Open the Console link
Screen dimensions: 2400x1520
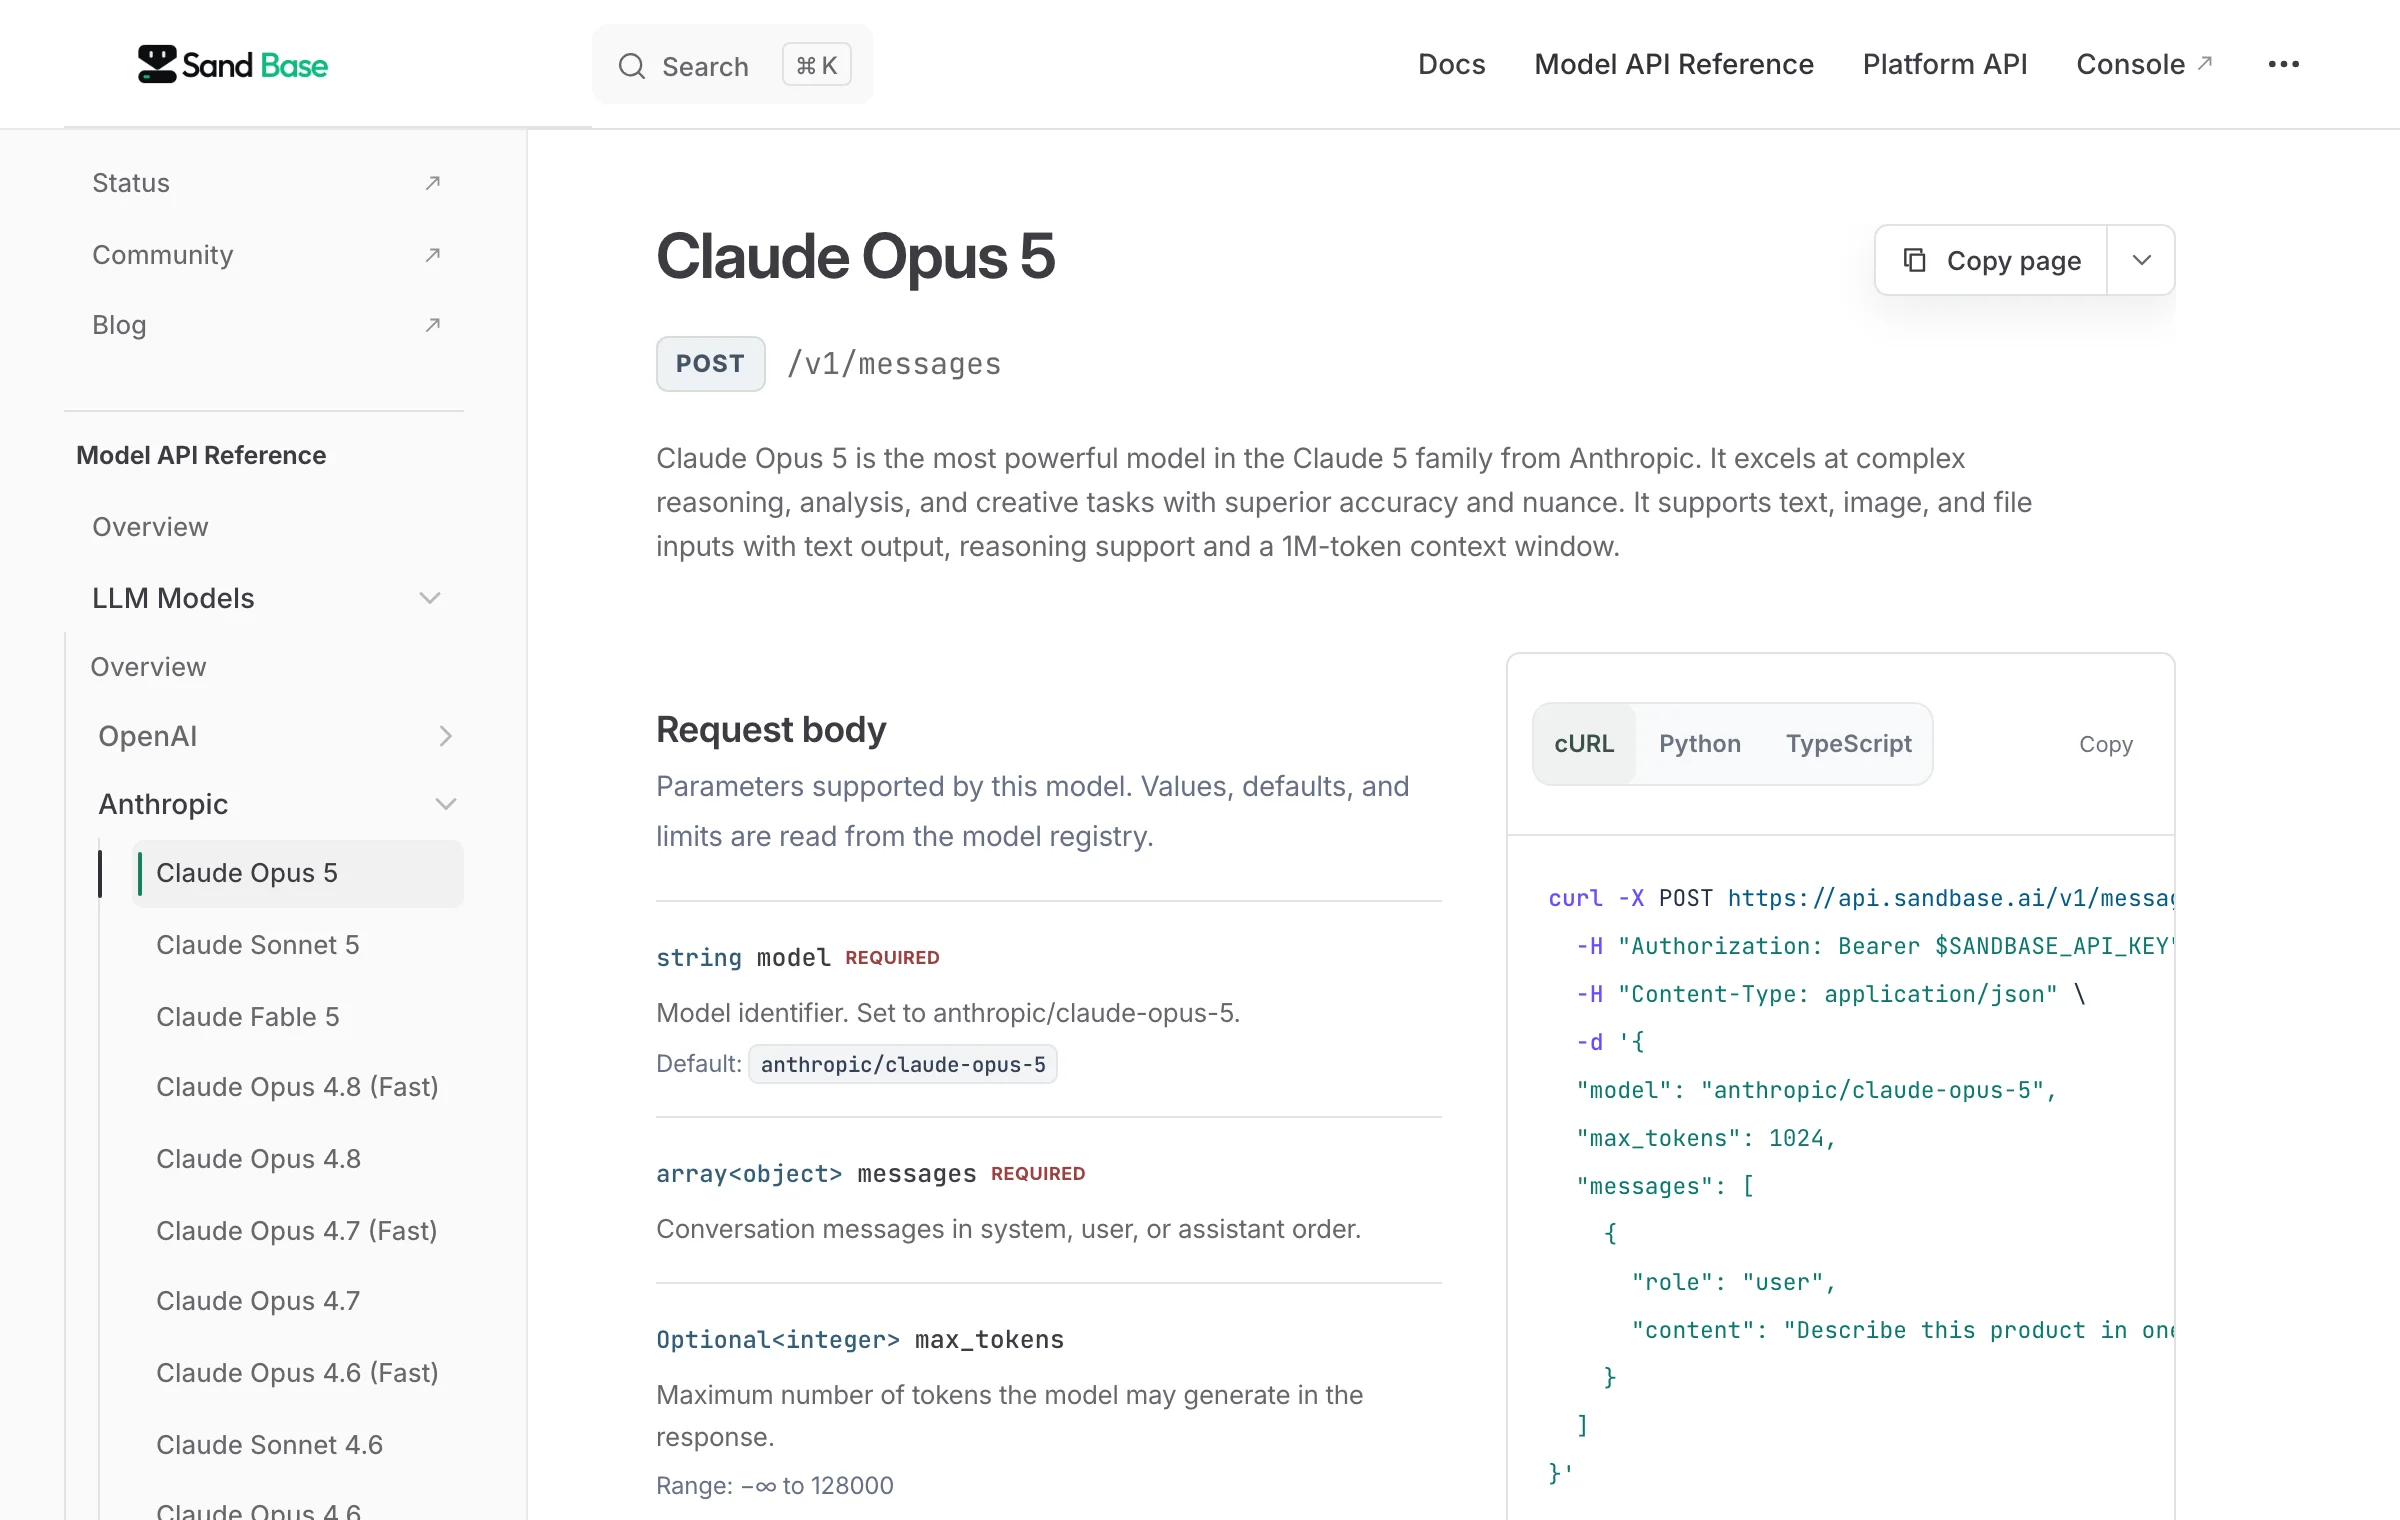point(2131,64)
